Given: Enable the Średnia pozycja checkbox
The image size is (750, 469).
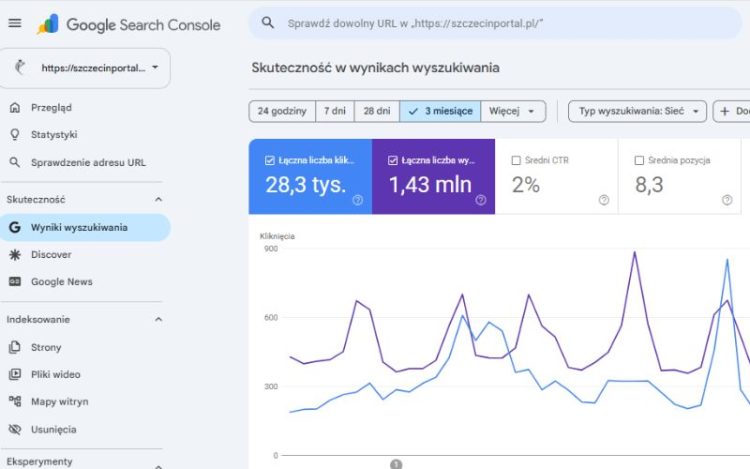Looking at the screenshot, I should tap(639, 160).
